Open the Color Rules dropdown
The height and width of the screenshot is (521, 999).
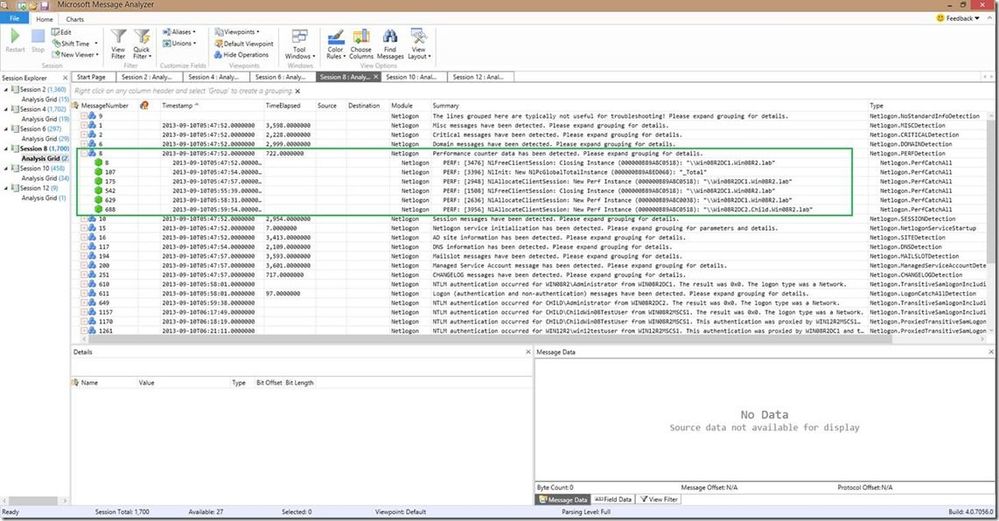pyautogui.click(x=336, y=44)
